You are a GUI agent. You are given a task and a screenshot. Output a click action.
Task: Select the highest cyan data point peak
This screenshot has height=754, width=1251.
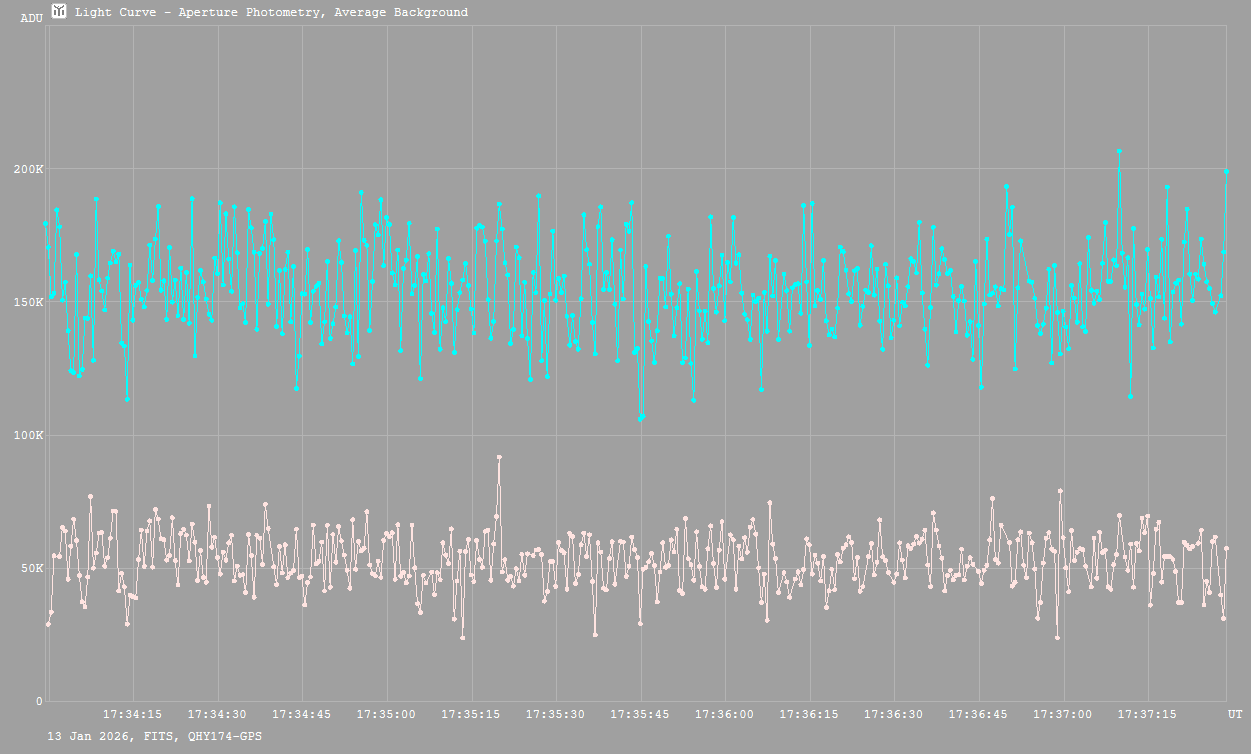[1119, 152]
